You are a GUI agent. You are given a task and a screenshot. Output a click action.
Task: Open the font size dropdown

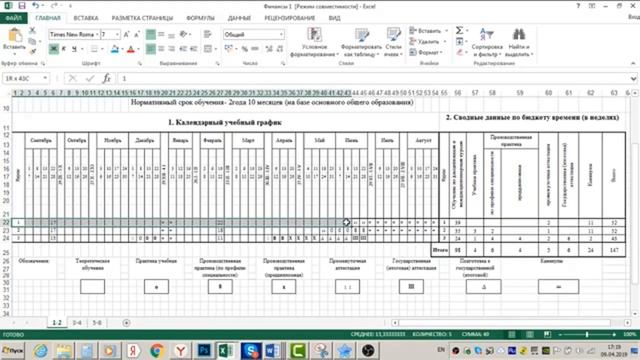coord(118,35)
